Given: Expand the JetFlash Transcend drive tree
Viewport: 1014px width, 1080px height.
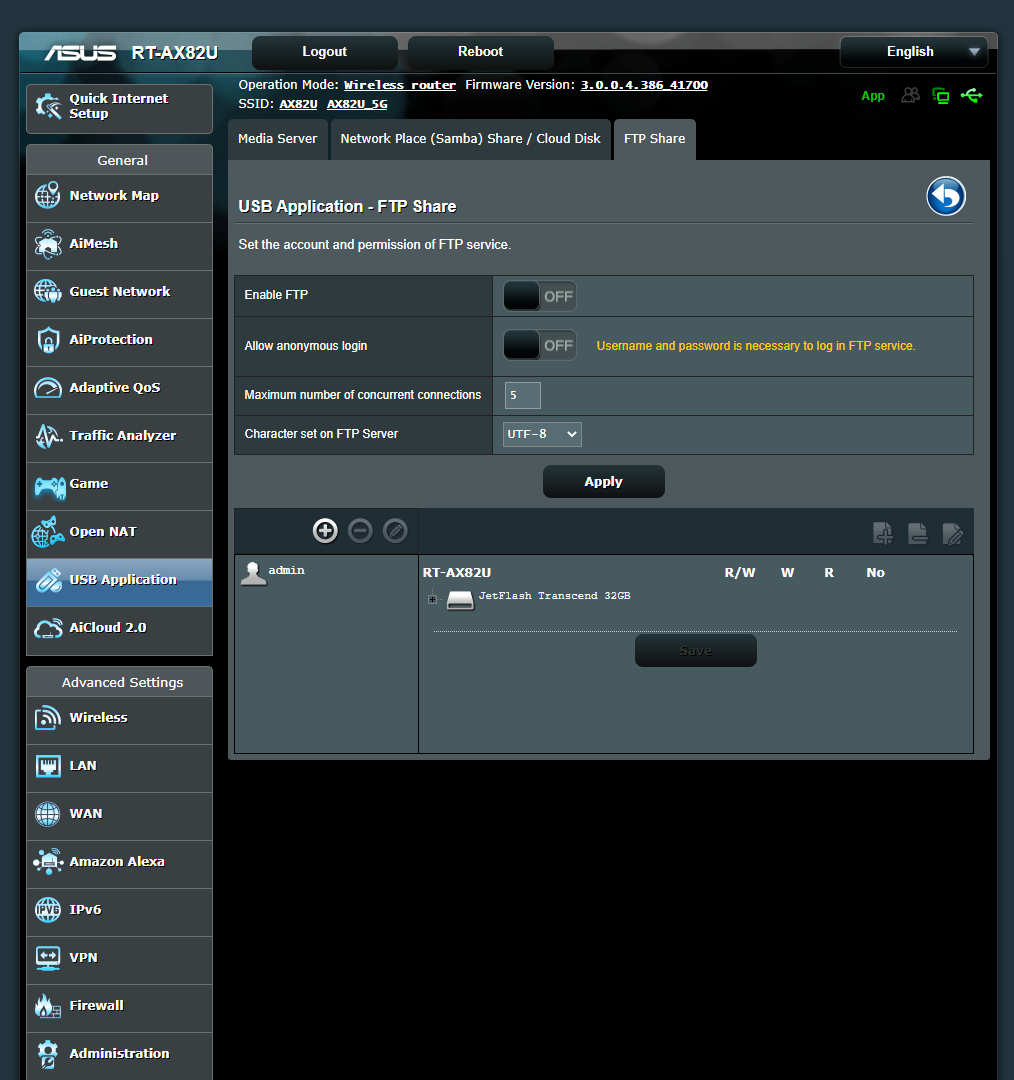Looking at the screenshot, I should pyautogui.click(x=433, y=599).
